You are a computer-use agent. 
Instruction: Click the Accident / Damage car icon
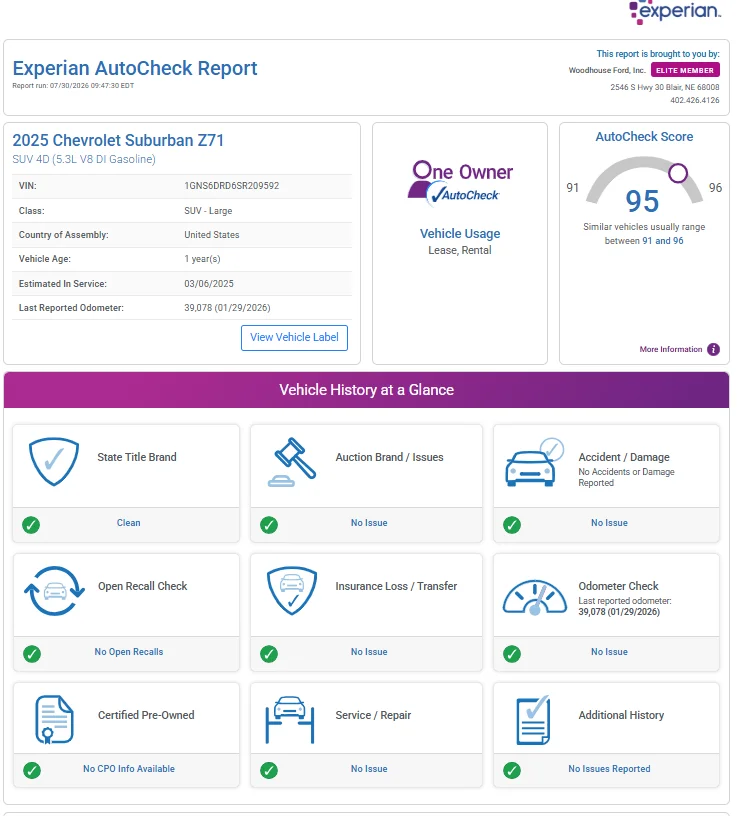534,462
